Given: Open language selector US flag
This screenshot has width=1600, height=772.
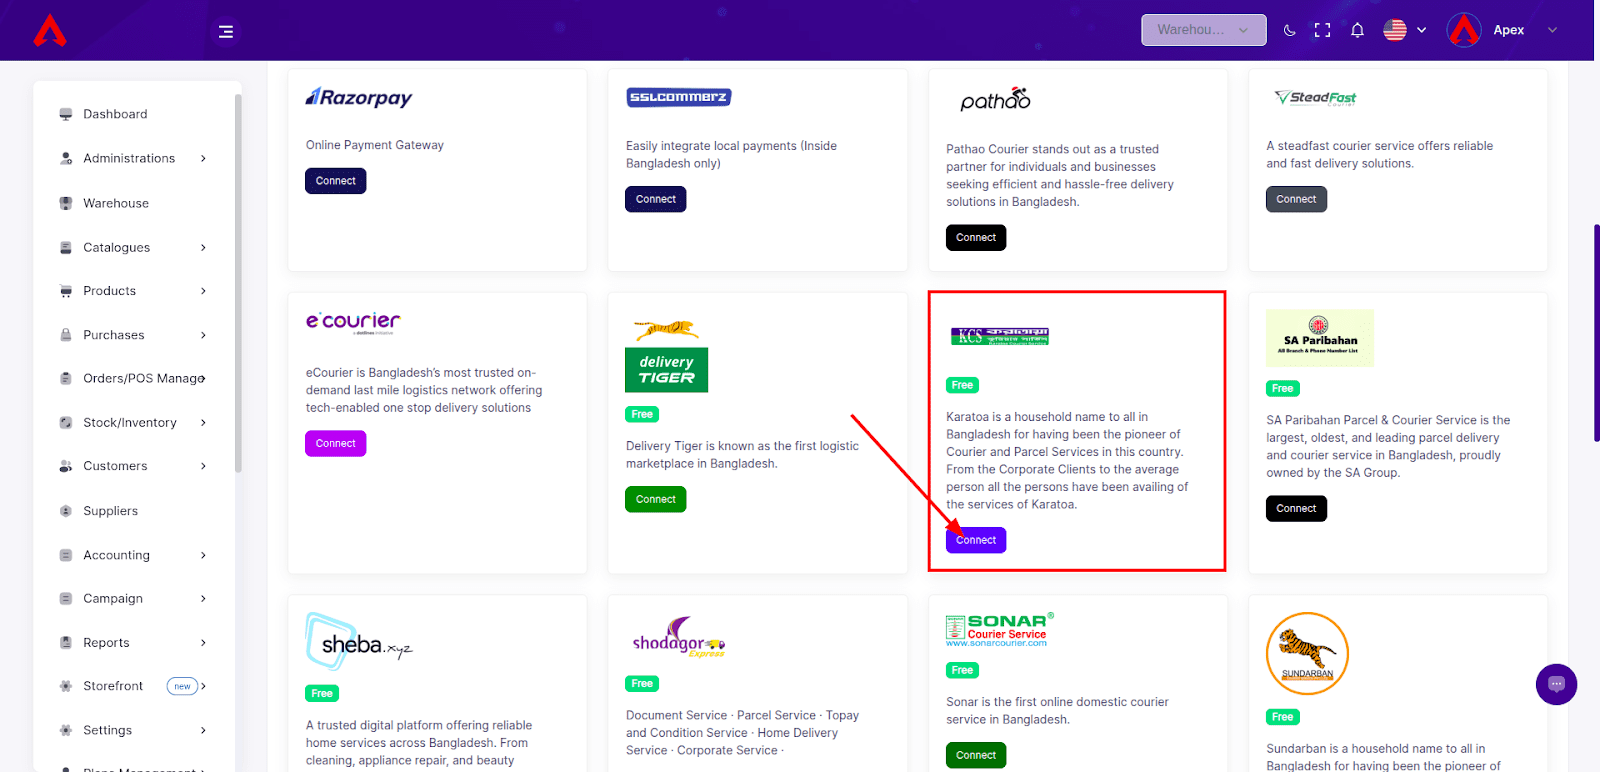Looking at the screenshot, I should (x=1395, y=30).
